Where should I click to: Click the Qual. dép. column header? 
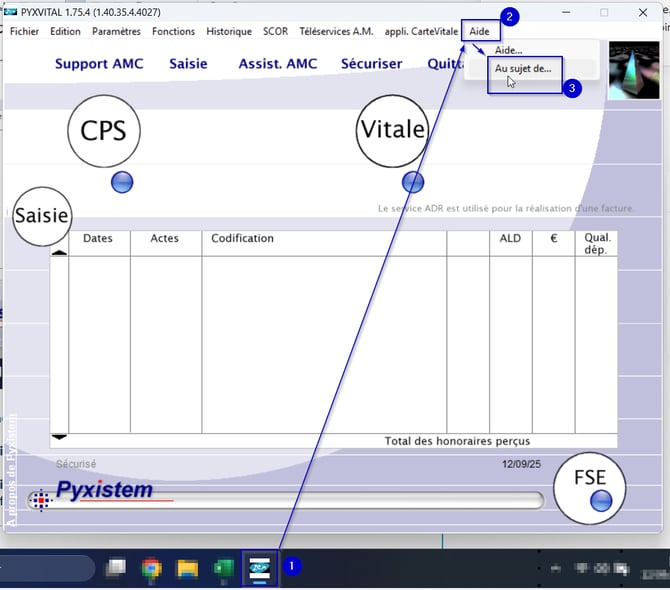[x=597, y=244]
